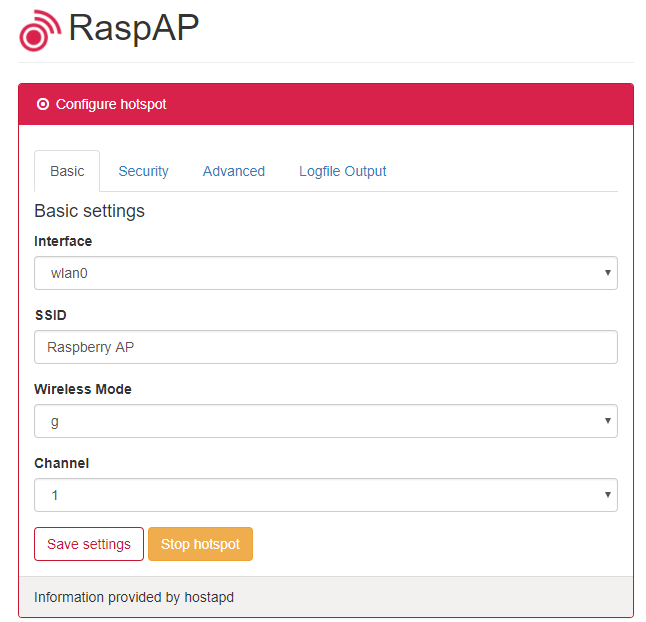Switch to the Advanced tab

(234, 171)
